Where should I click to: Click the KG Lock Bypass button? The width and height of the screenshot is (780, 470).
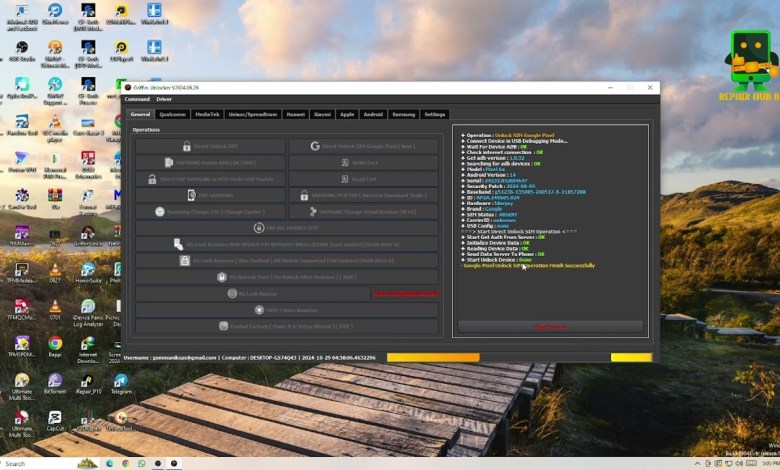tap(253, 293)
